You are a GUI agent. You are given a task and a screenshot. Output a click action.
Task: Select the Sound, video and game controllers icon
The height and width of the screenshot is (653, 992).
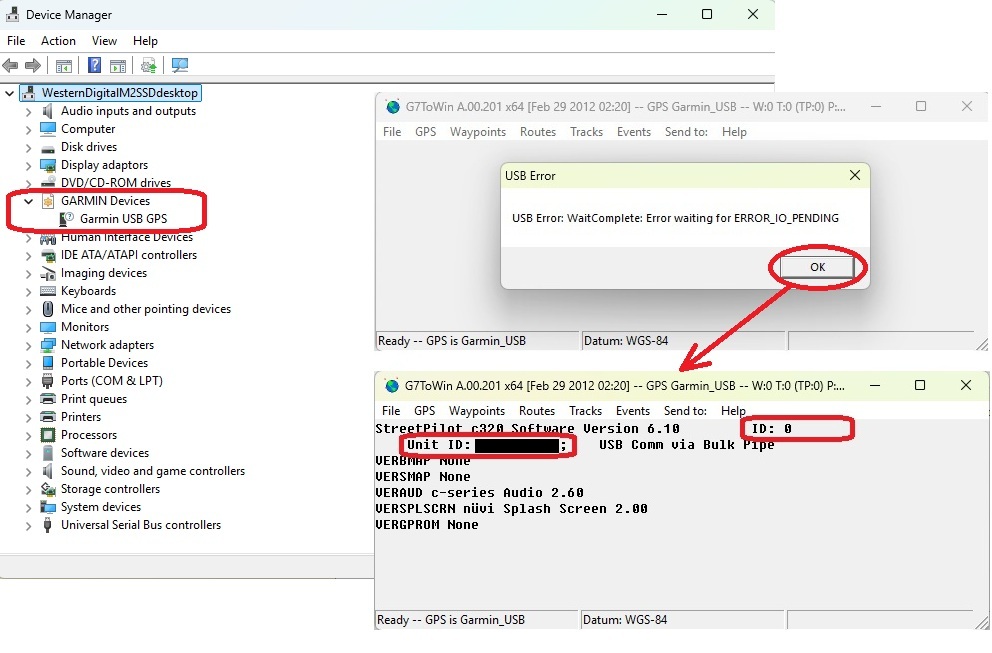click(48, 471)
